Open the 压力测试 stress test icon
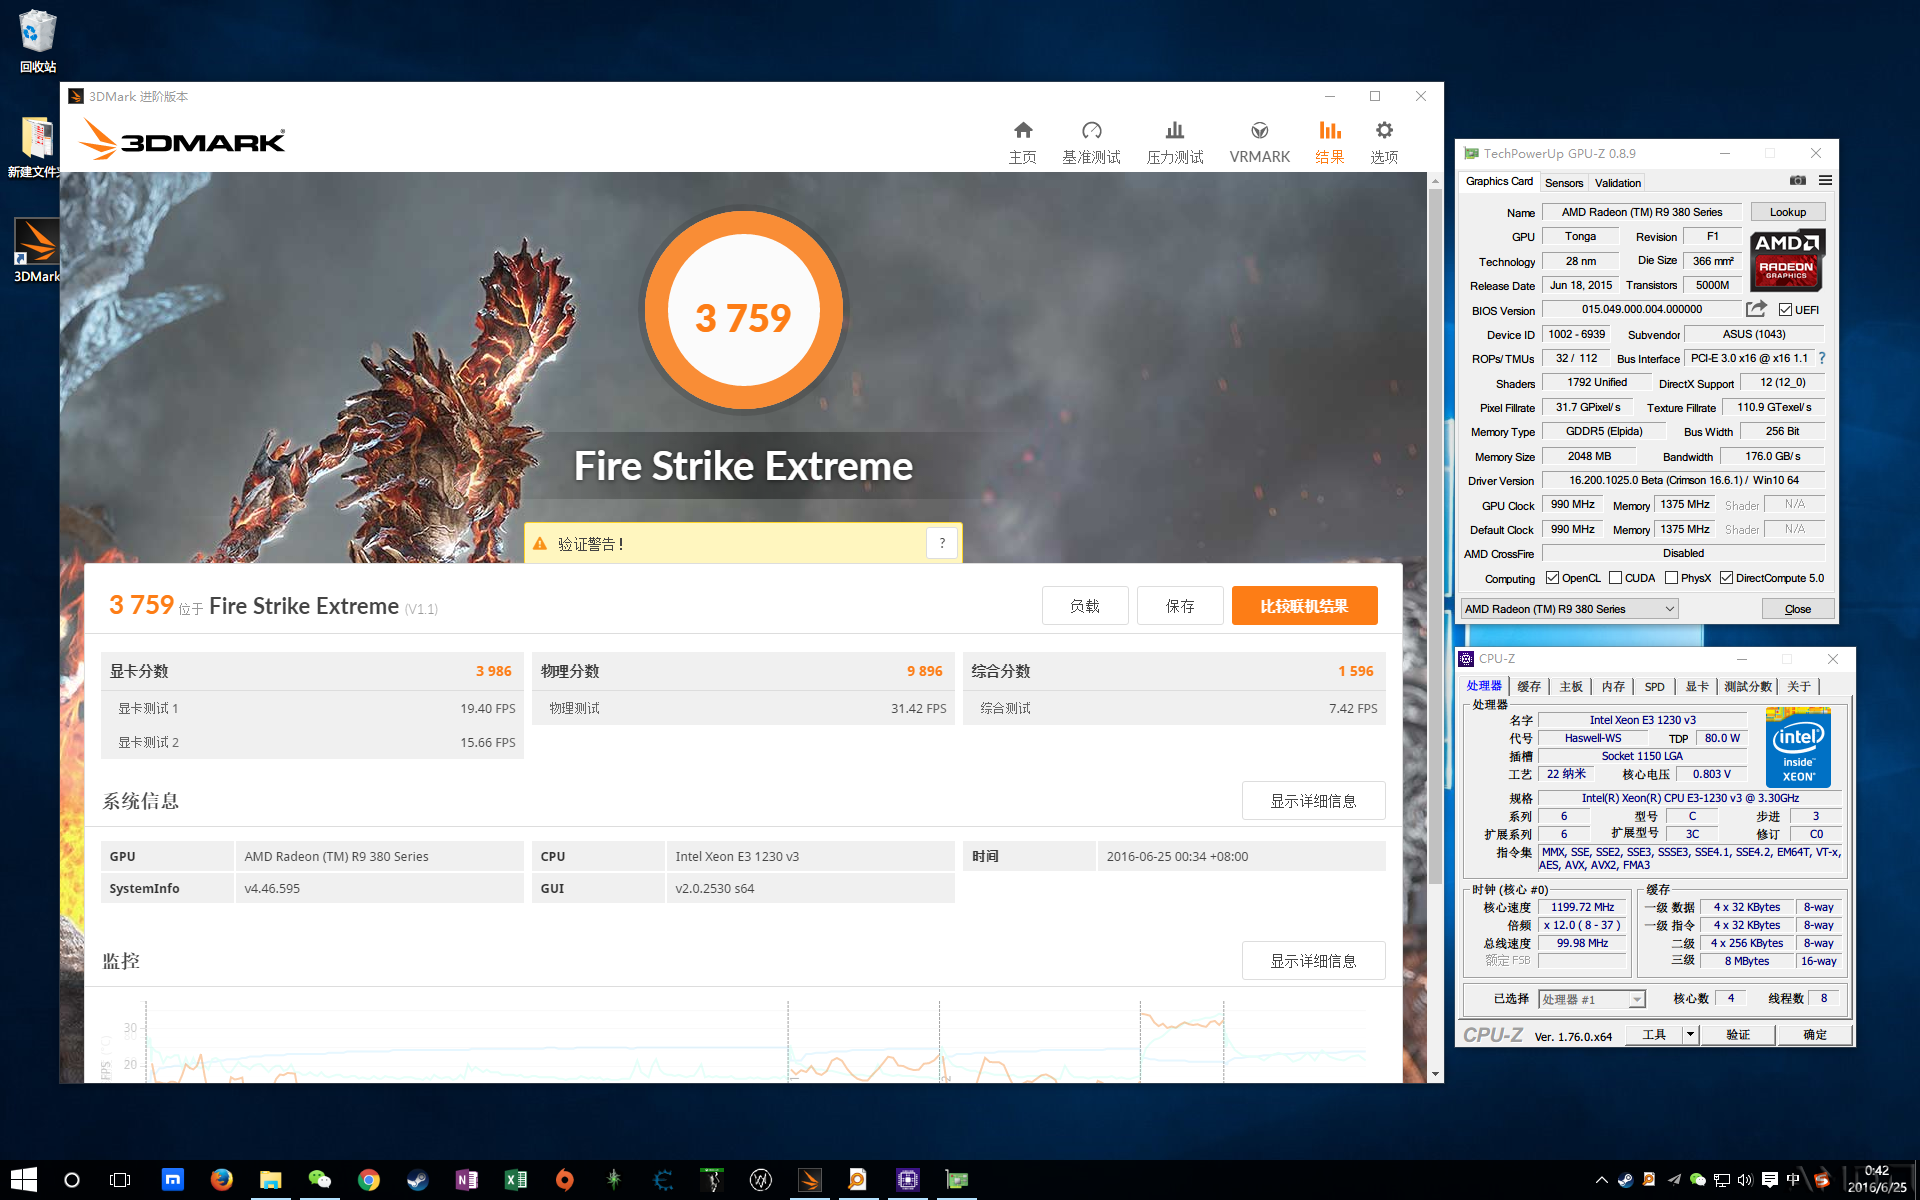1920x1200 pixels. click(1175, 142)
